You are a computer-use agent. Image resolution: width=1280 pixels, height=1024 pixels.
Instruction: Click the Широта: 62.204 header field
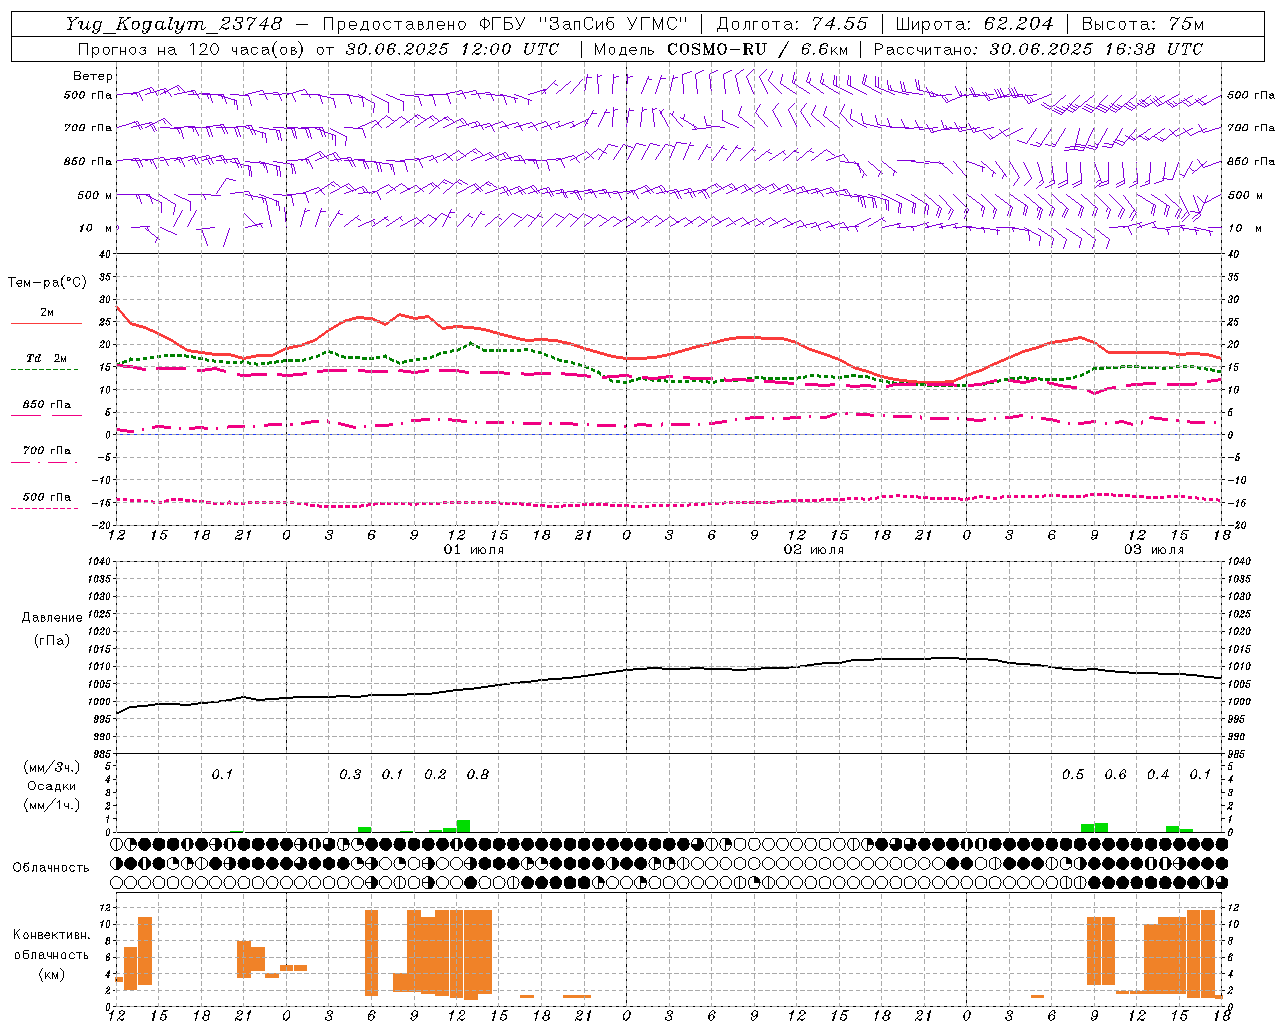tap(974, 24)
